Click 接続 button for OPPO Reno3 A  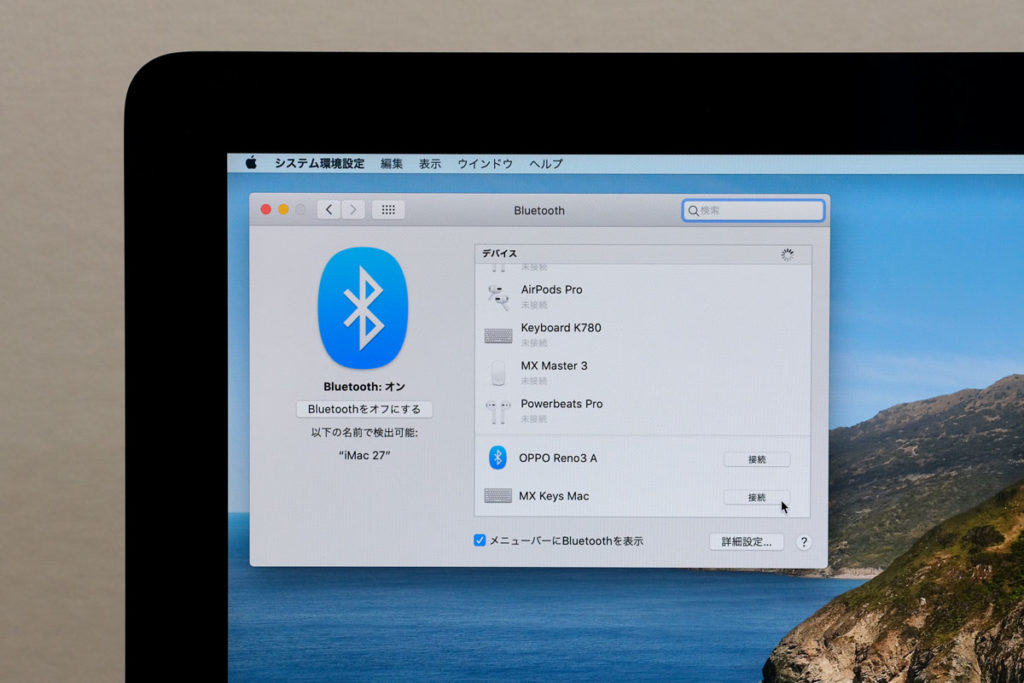pyautogui.click(x=757, y=460)
